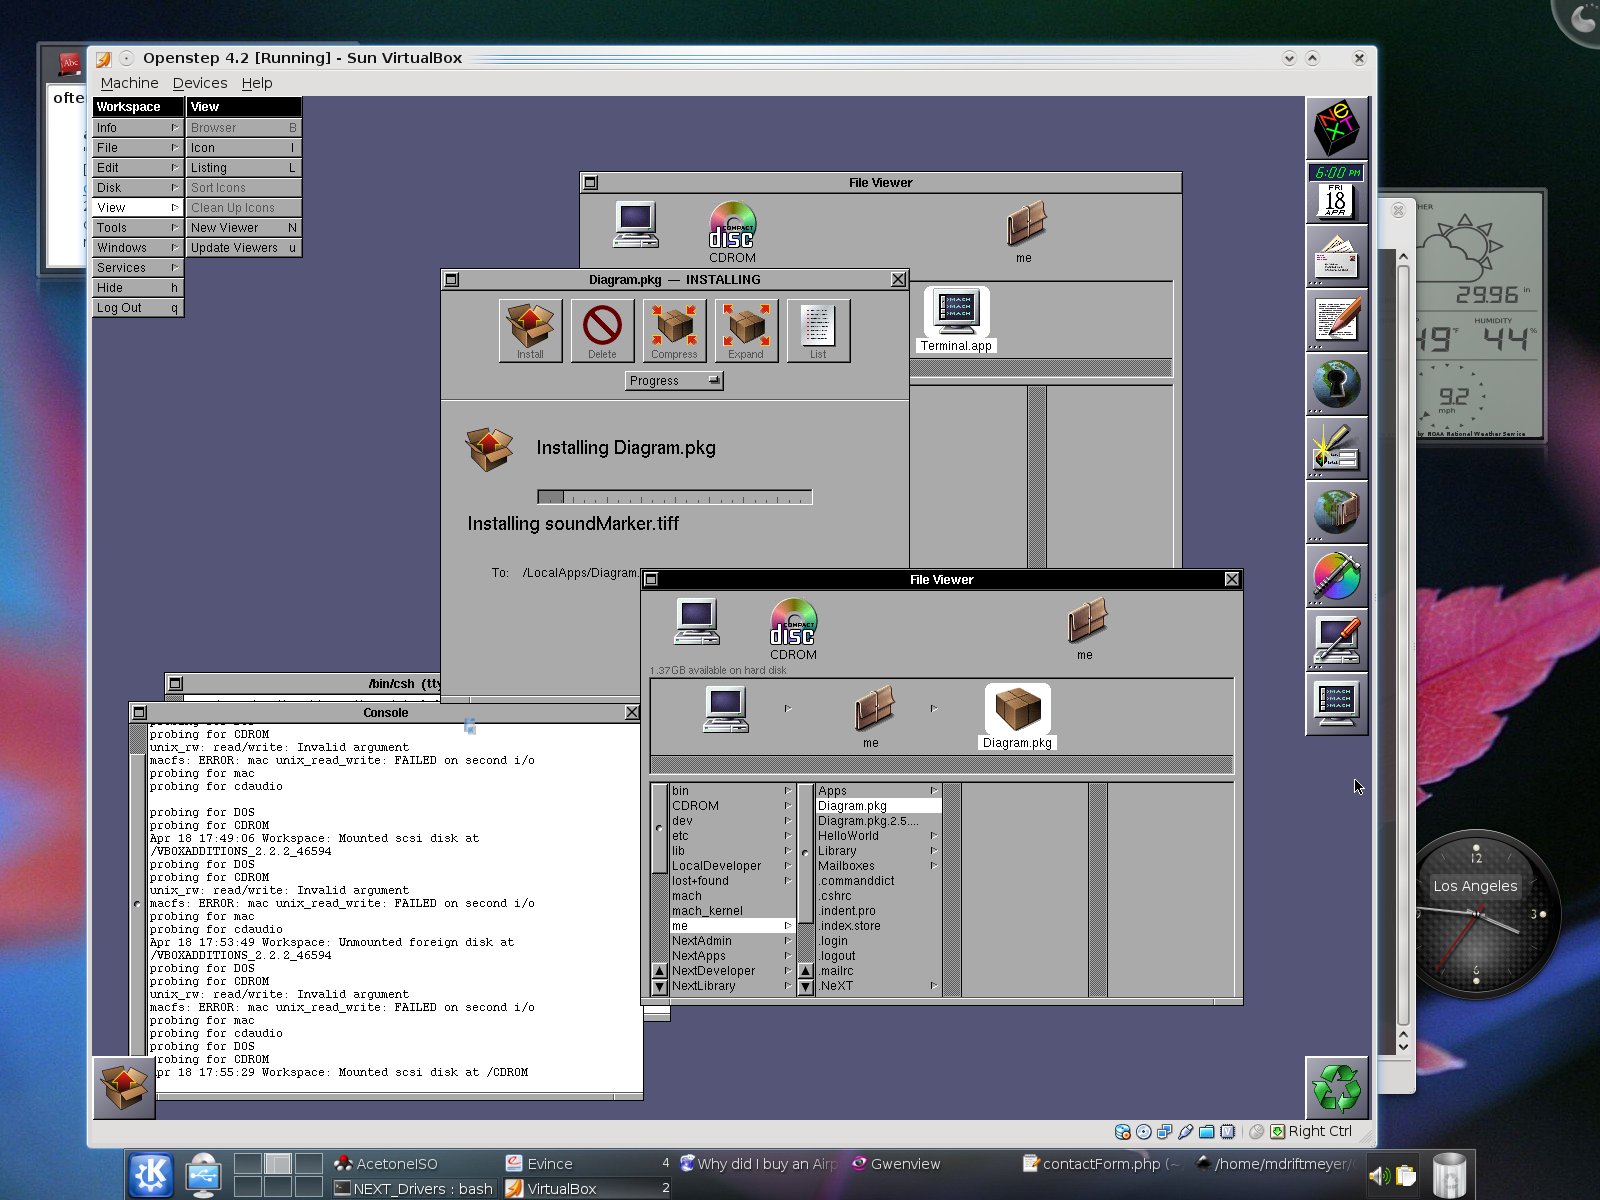Screen dimensions: 1600x1200
Task: Open the Progress dropdown in the installer
Action: [x=673, y=381]
